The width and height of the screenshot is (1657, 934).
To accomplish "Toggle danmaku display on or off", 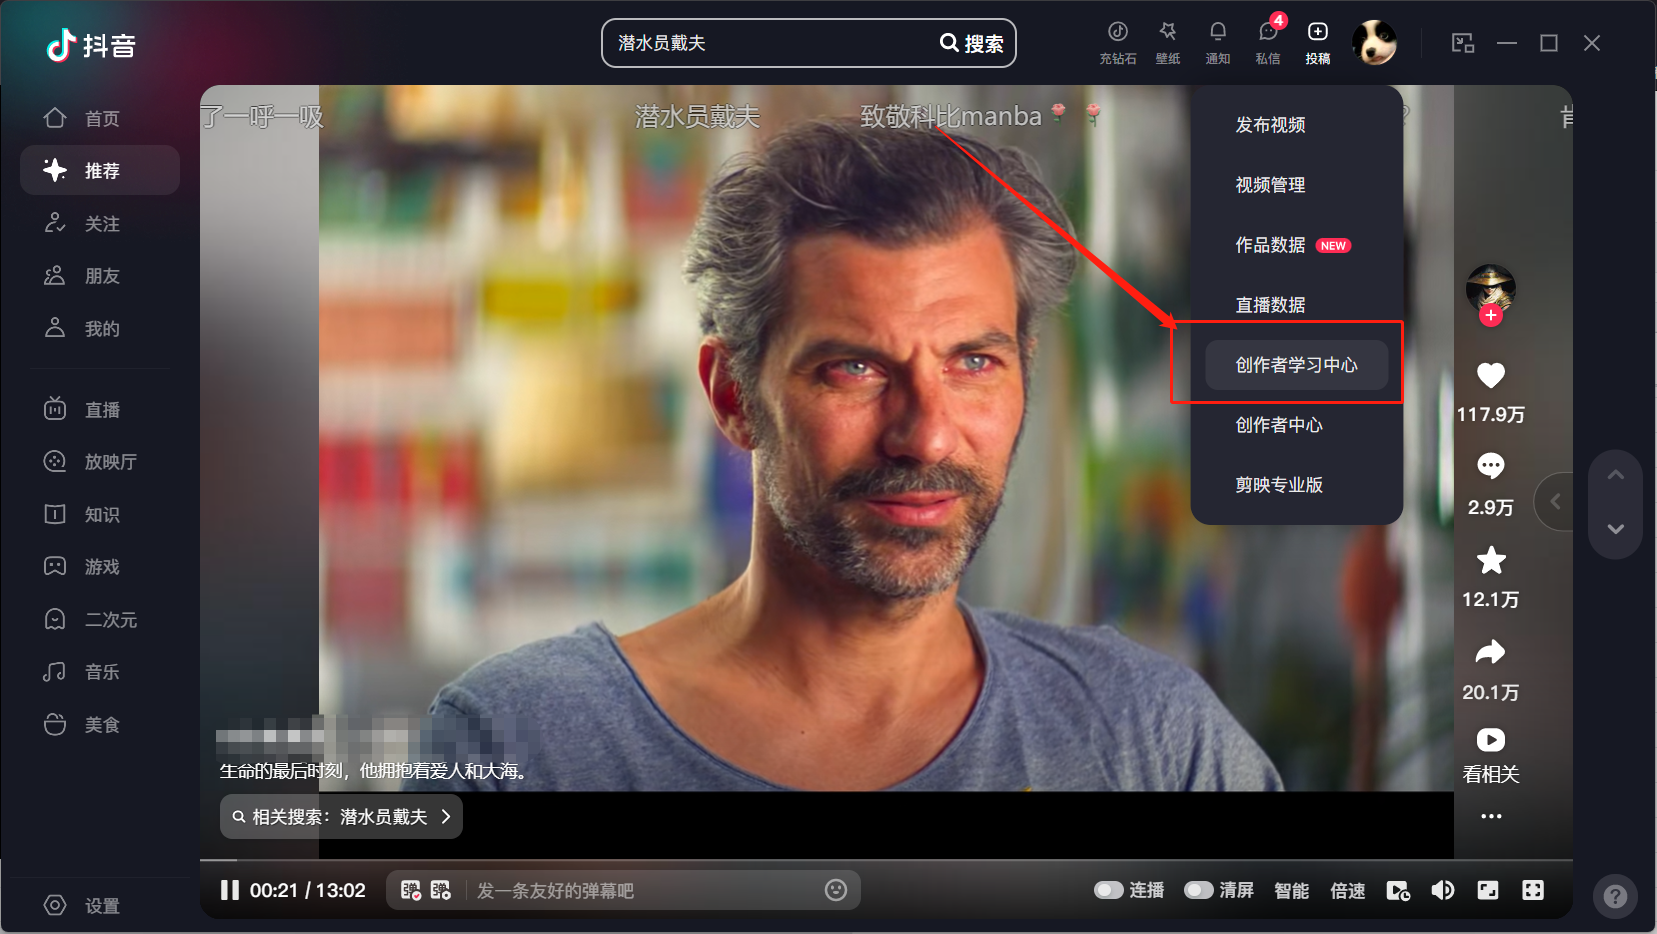I will point(411,890).
